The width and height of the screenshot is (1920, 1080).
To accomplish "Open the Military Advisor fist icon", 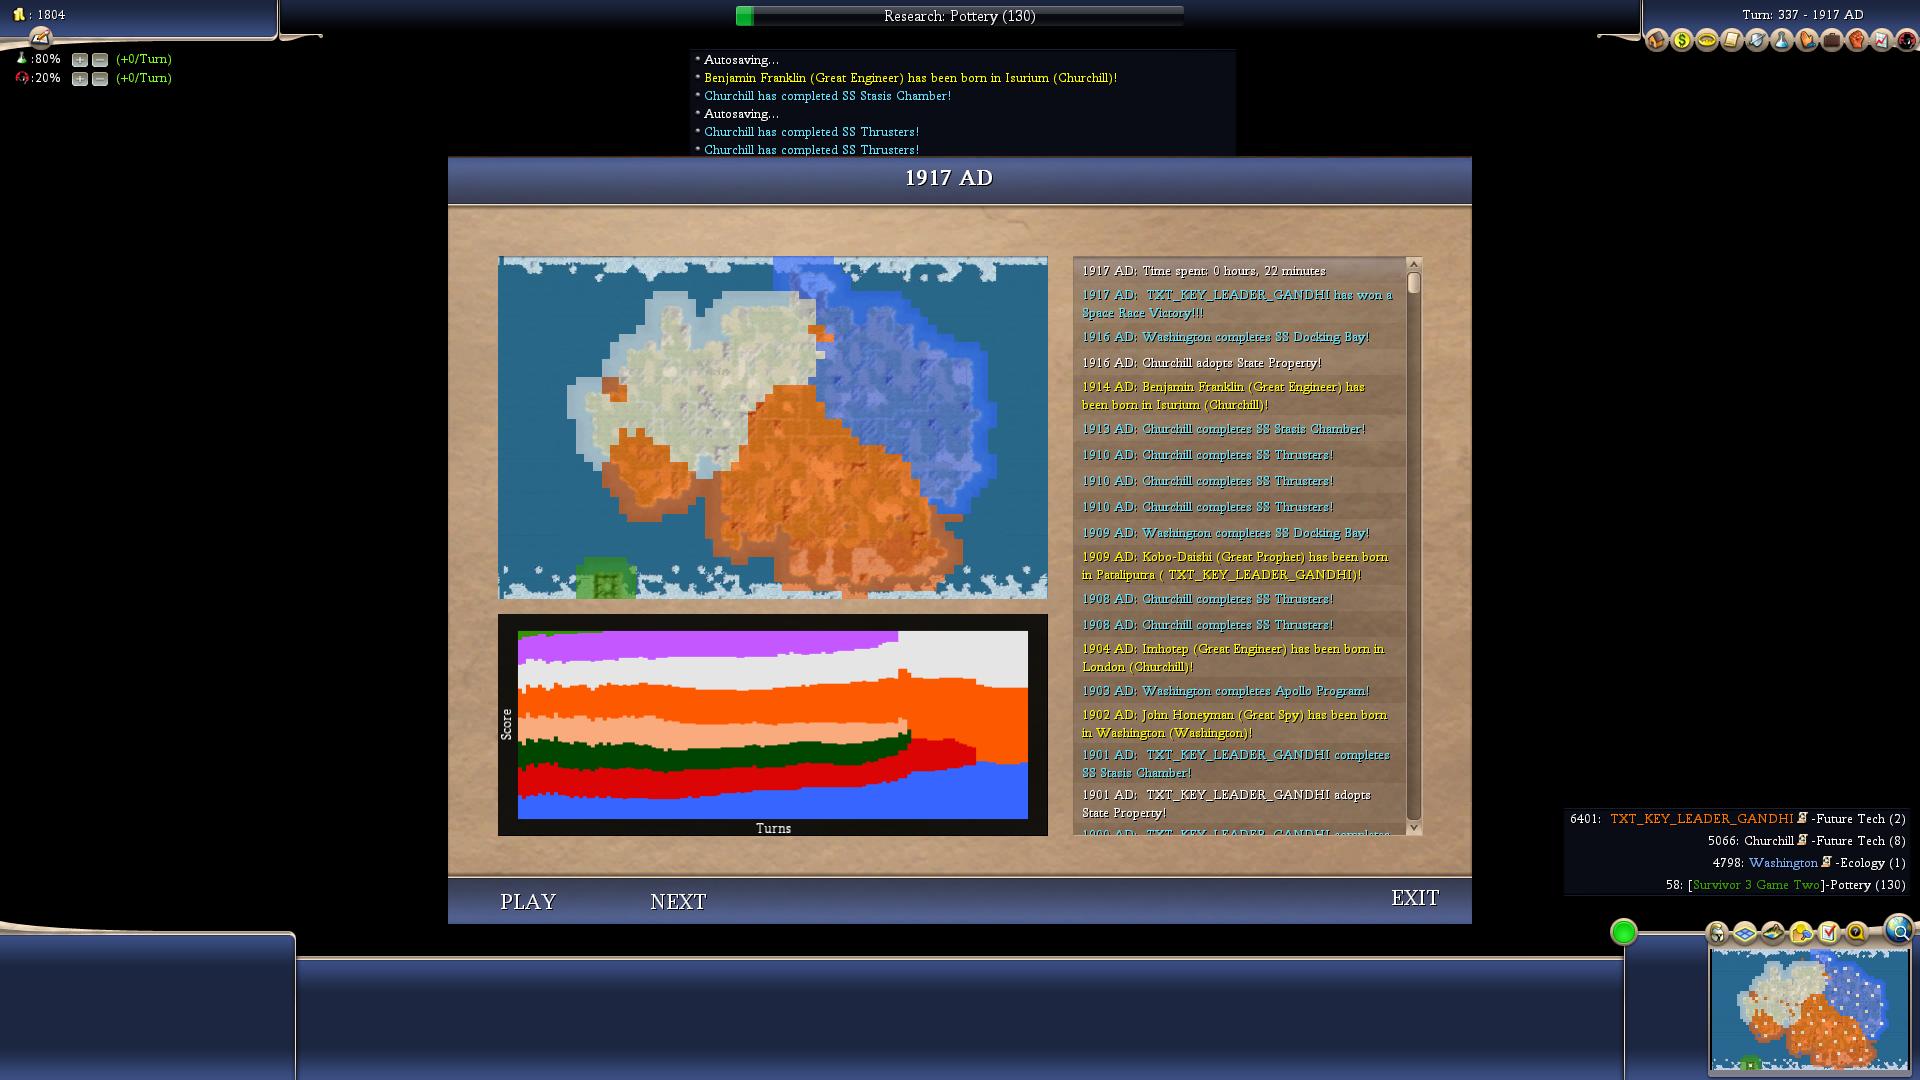I will click(x=1857, y=40).
